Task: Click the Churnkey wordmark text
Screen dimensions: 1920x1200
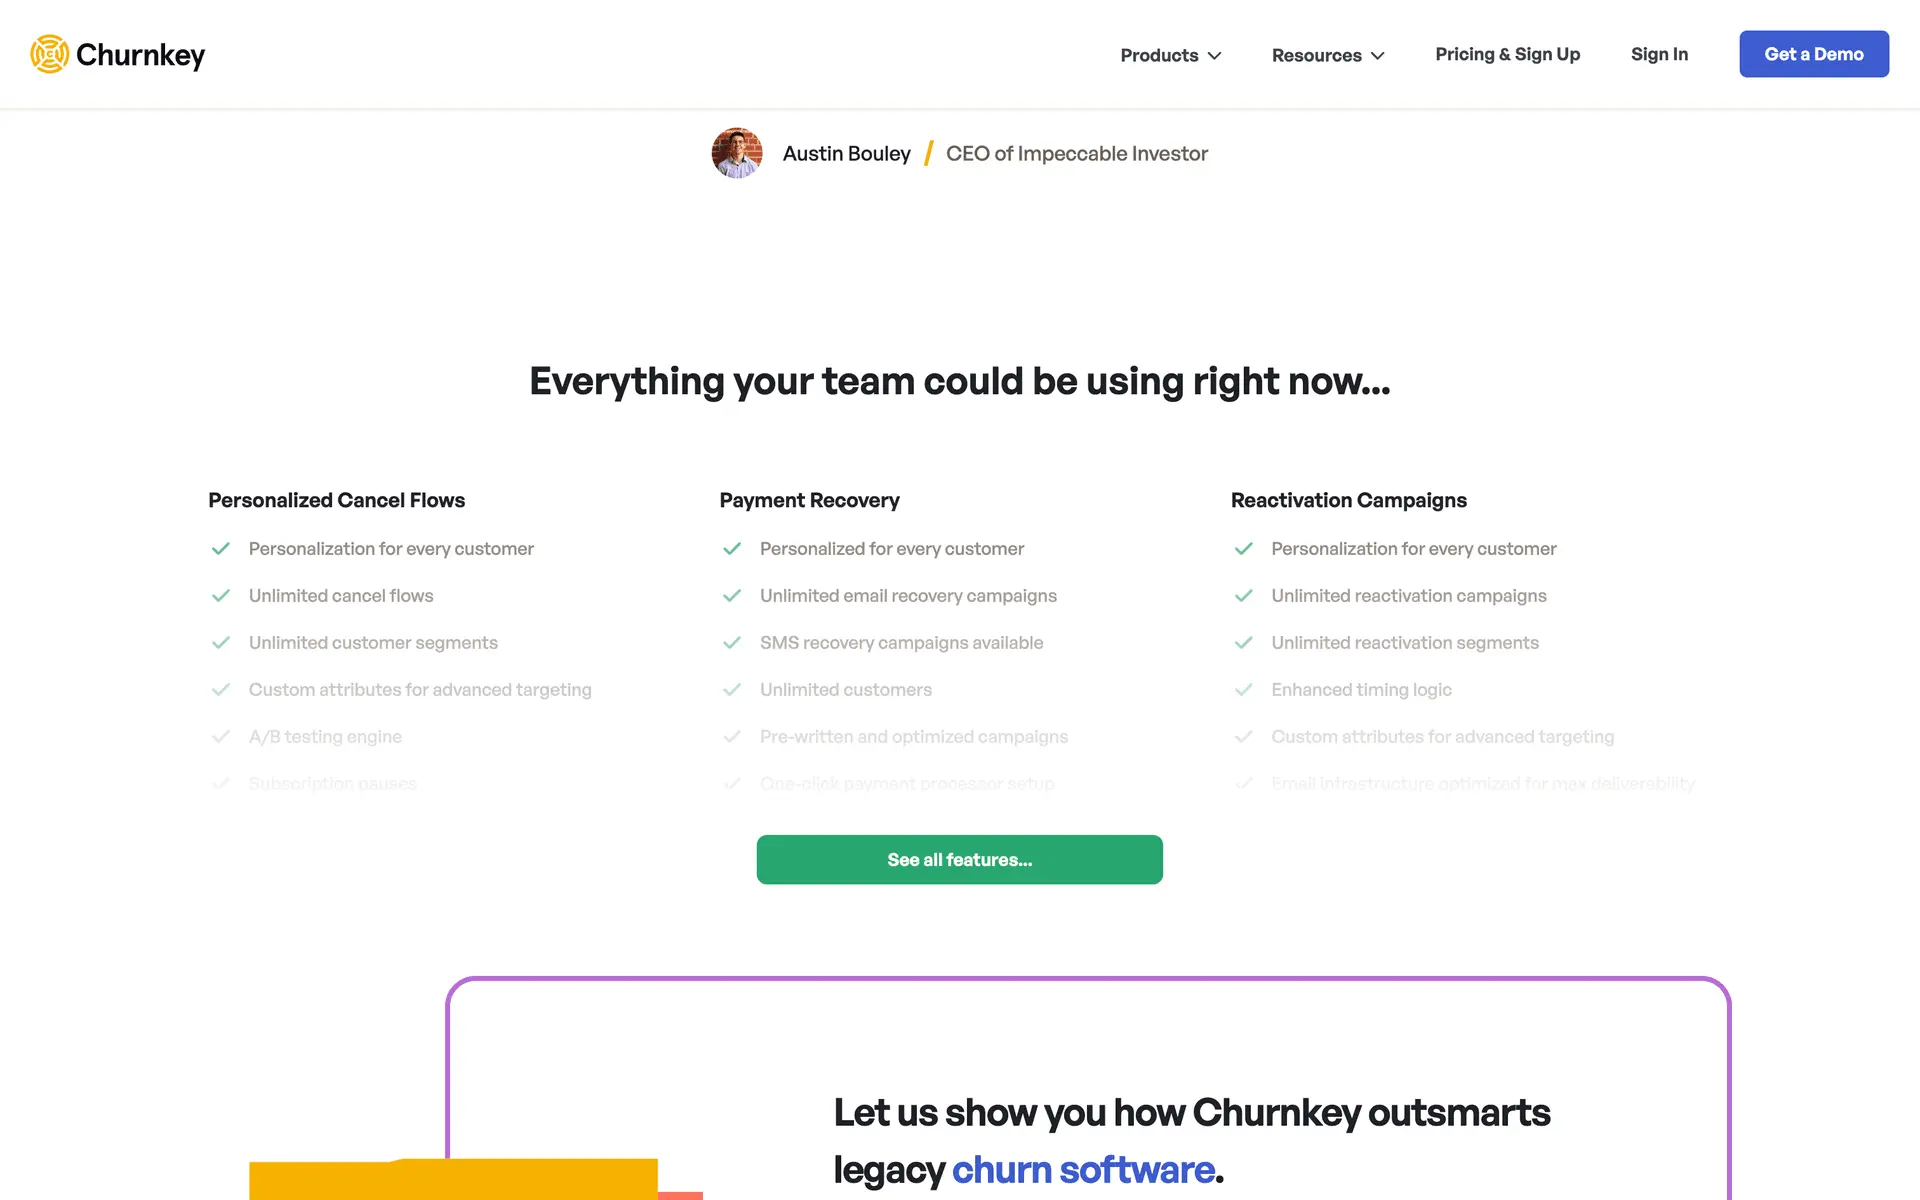Action: coord(140,55)
